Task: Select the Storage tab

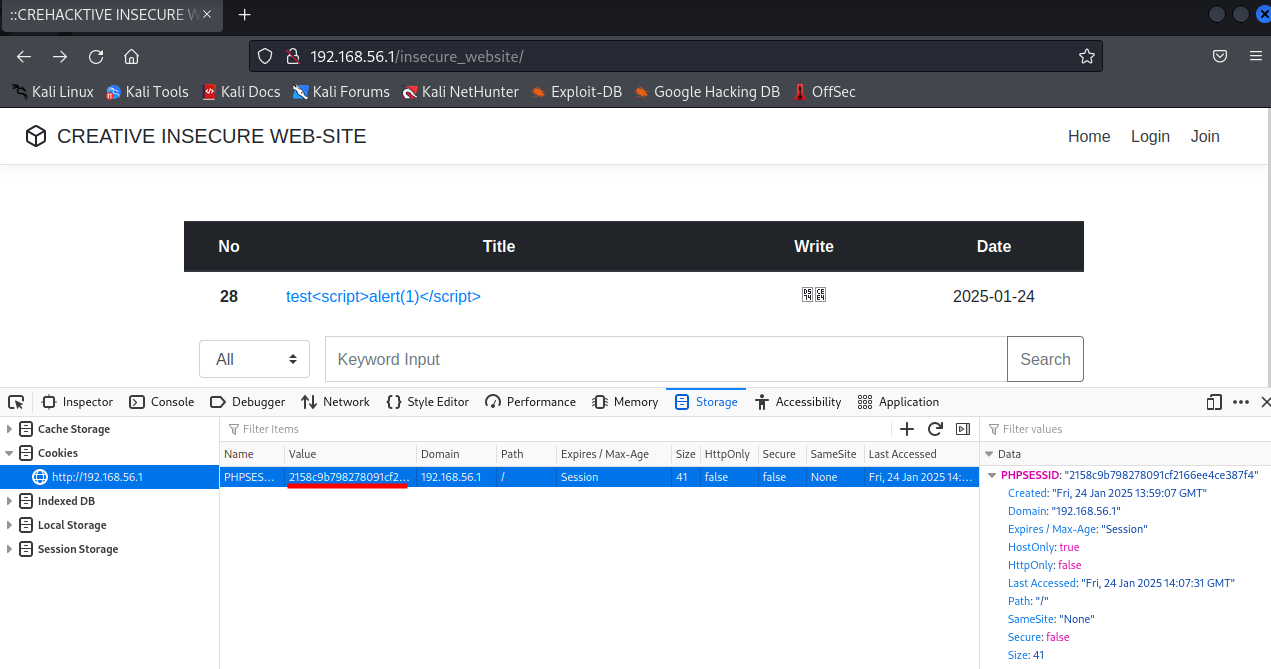Action: pyautogui.click(x=706, y=402)
